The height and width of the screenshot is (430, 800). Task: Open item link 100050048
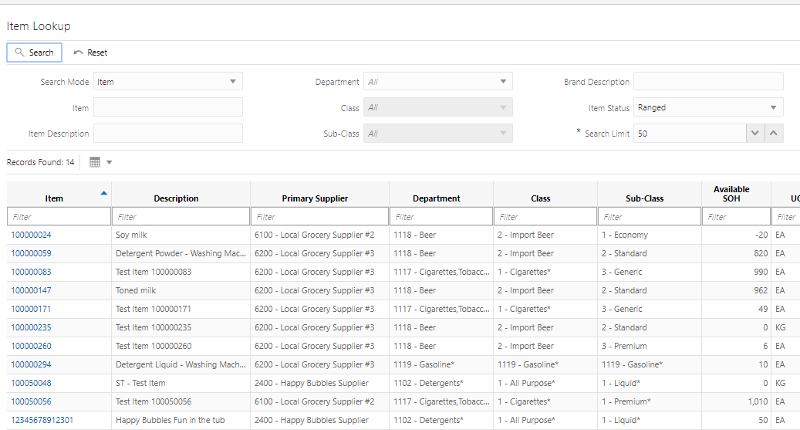(x=31, y=383)
